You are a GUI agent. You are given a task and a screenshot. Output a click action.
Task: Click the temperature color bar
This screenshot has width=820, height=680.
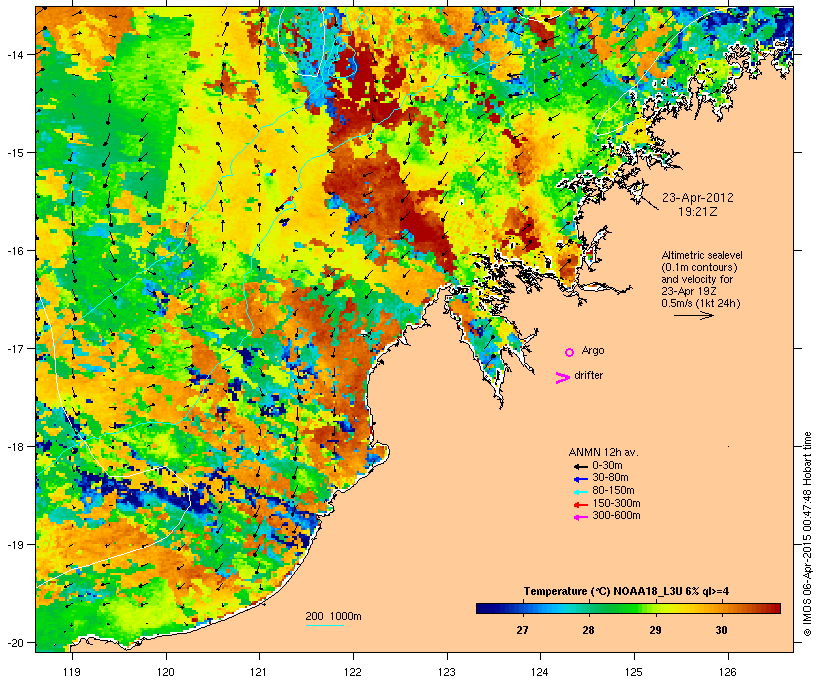628,608
